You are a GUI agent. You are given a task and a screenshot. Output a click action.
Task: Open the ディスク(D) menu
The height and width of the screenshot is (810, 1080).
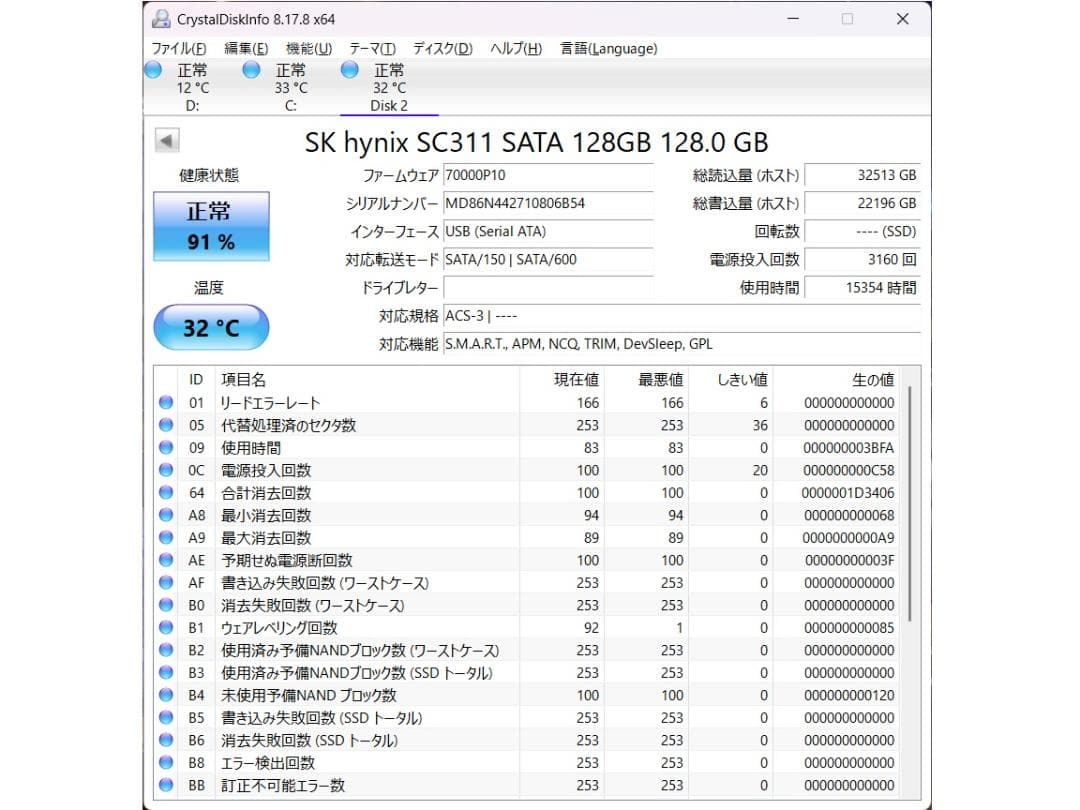[x=440, y=48]
